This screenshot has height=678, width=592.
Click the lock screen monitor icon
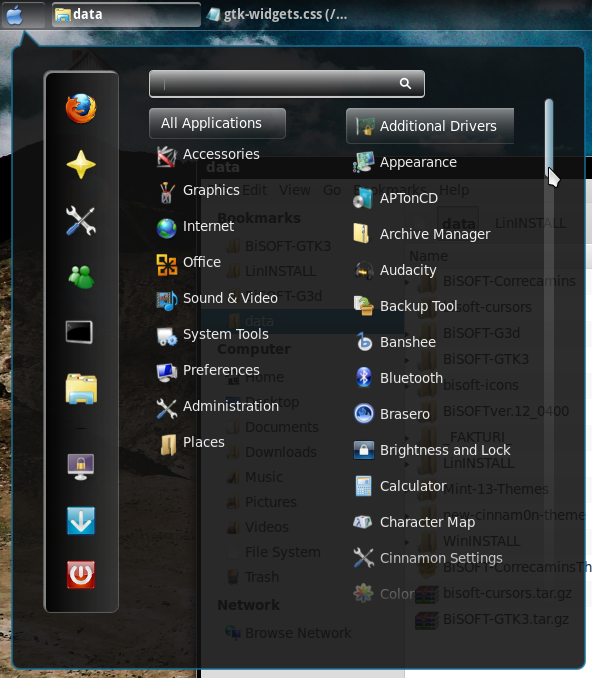point(81,467)
